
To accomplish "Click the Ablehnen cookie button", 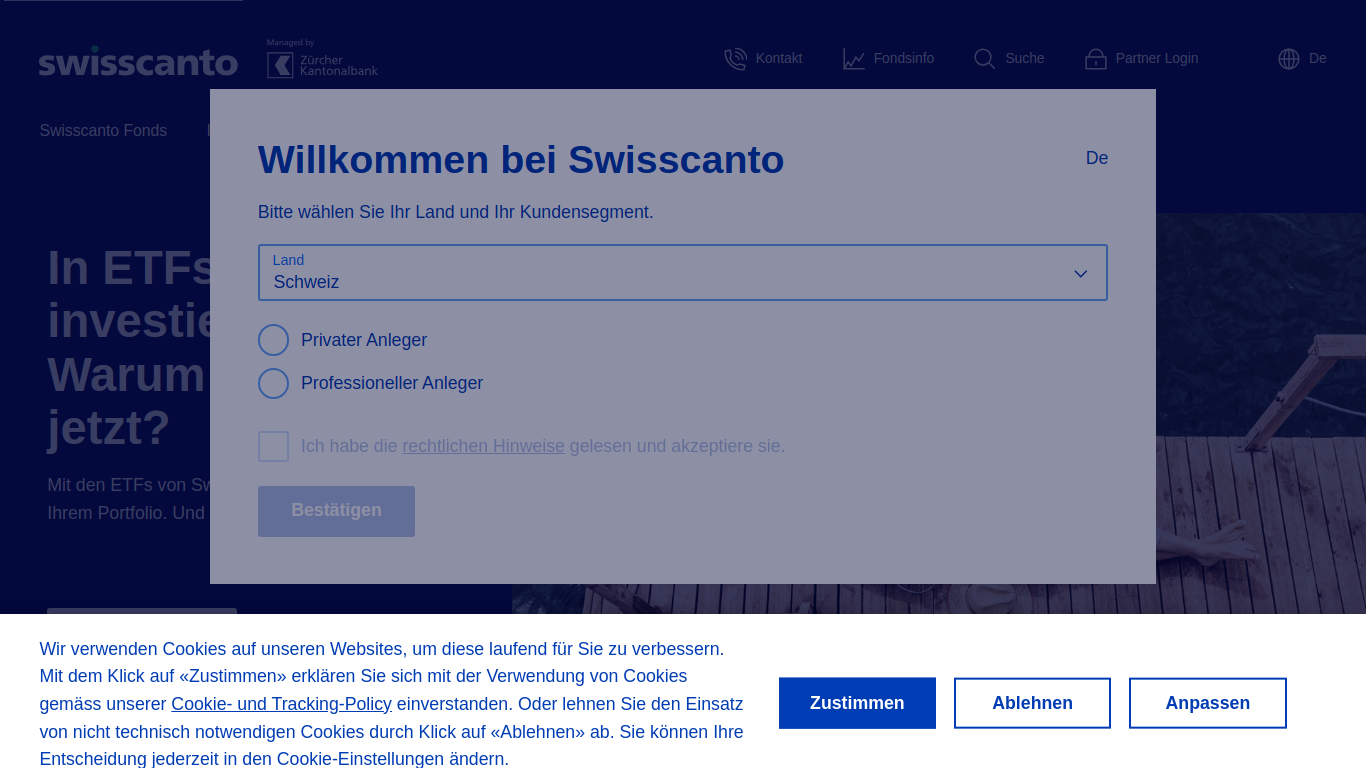I will click(x=1032, y=703).
